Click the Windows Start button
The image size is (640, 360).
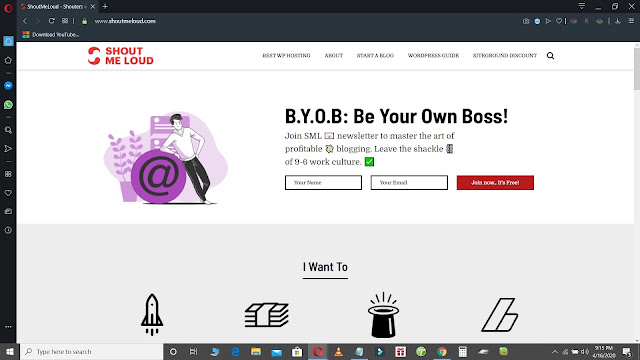pos(10,351)
